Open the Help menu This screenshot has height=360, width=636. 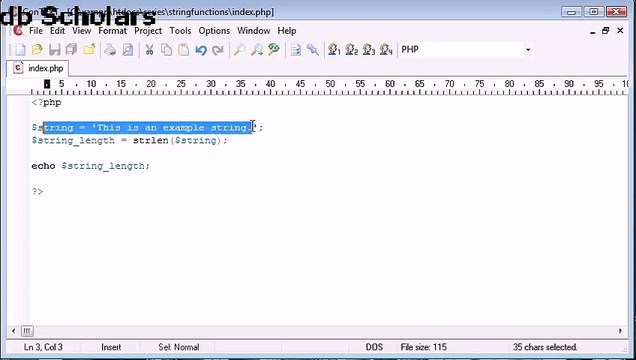click(x=287, y=31)
